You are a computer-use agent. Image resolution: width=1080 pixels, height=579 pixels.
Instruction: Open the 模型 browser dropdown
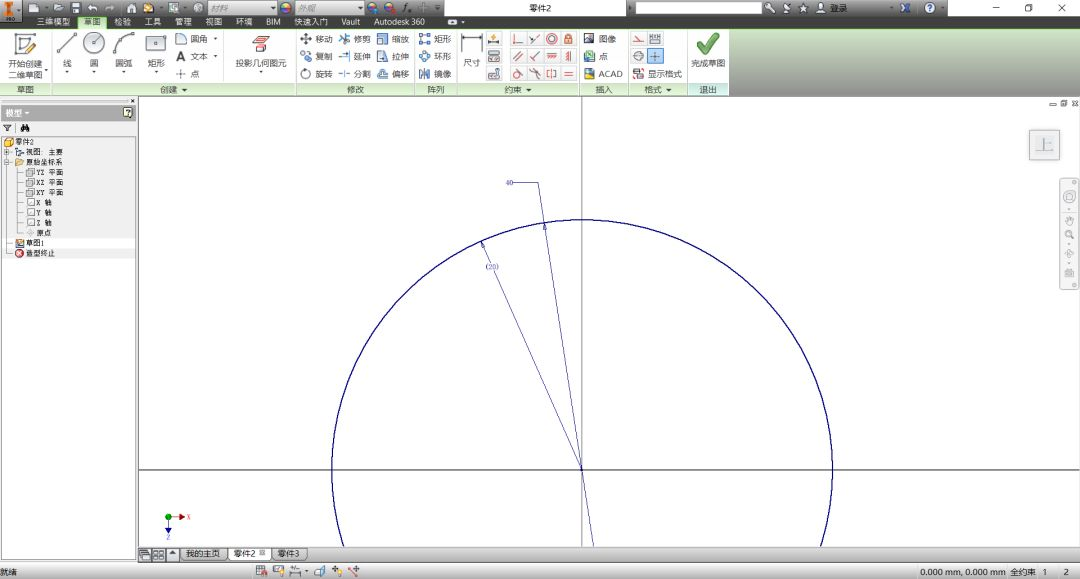coord(17,113)
